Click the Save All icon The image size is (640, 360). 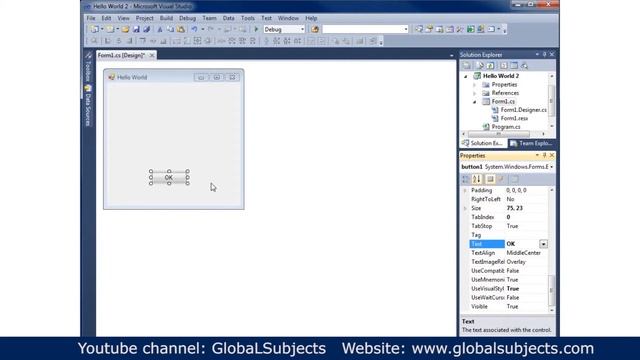147,29
